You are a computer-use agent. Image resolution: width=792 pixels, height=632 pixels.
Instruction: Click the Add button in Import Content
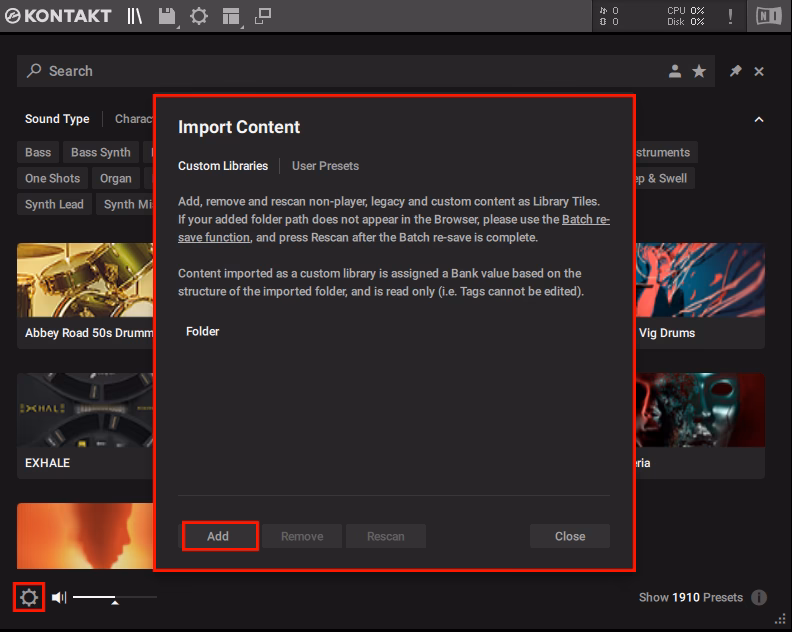(218, 536)
